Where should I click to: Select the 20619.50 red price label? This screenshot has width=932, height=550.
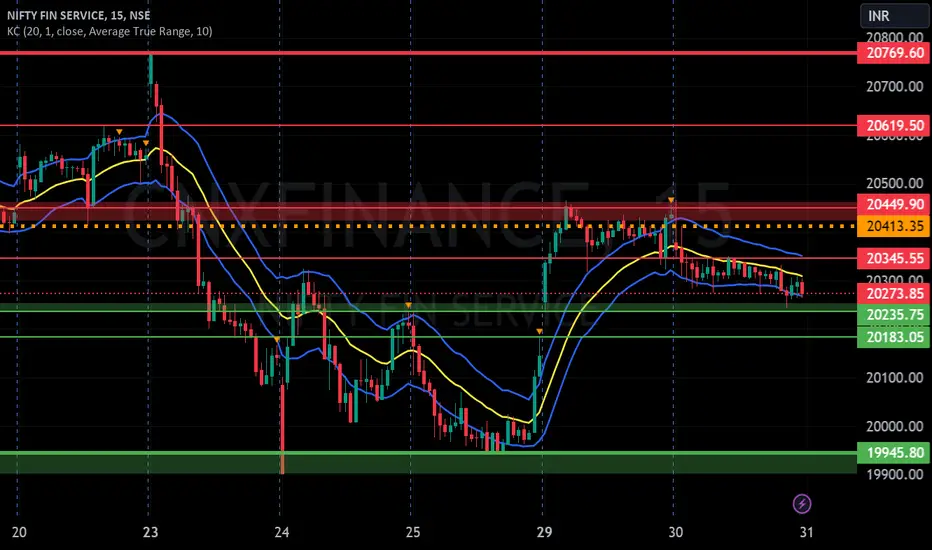pos(893,125)
